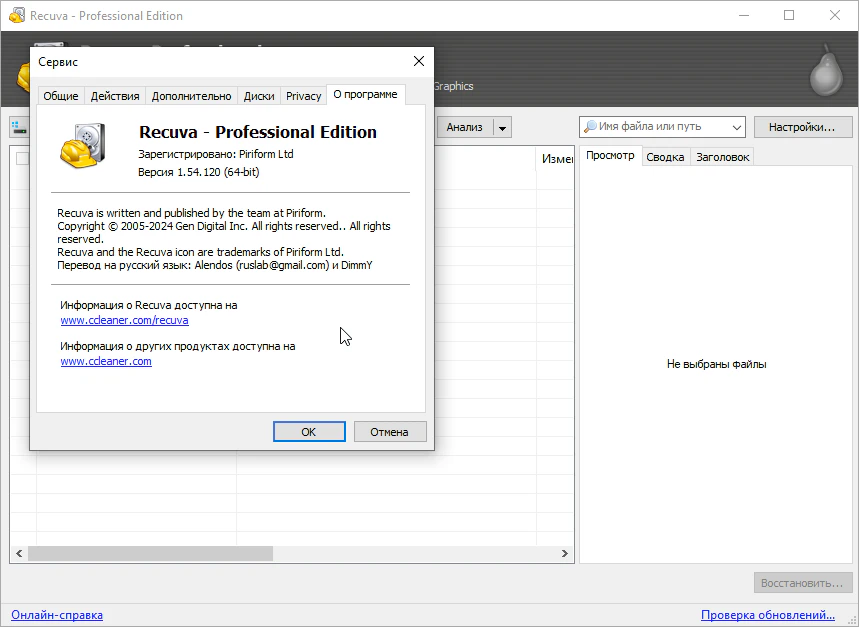
Task: Open the Действия tab
Action: [115, 96]
